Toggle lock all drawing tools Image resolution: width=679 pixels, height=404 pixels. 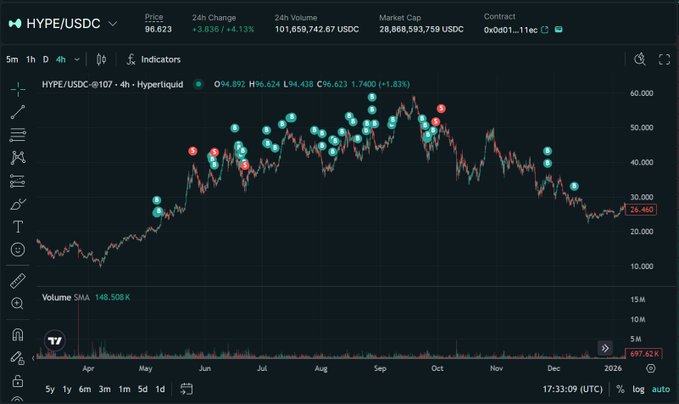[x=18, y=381]
